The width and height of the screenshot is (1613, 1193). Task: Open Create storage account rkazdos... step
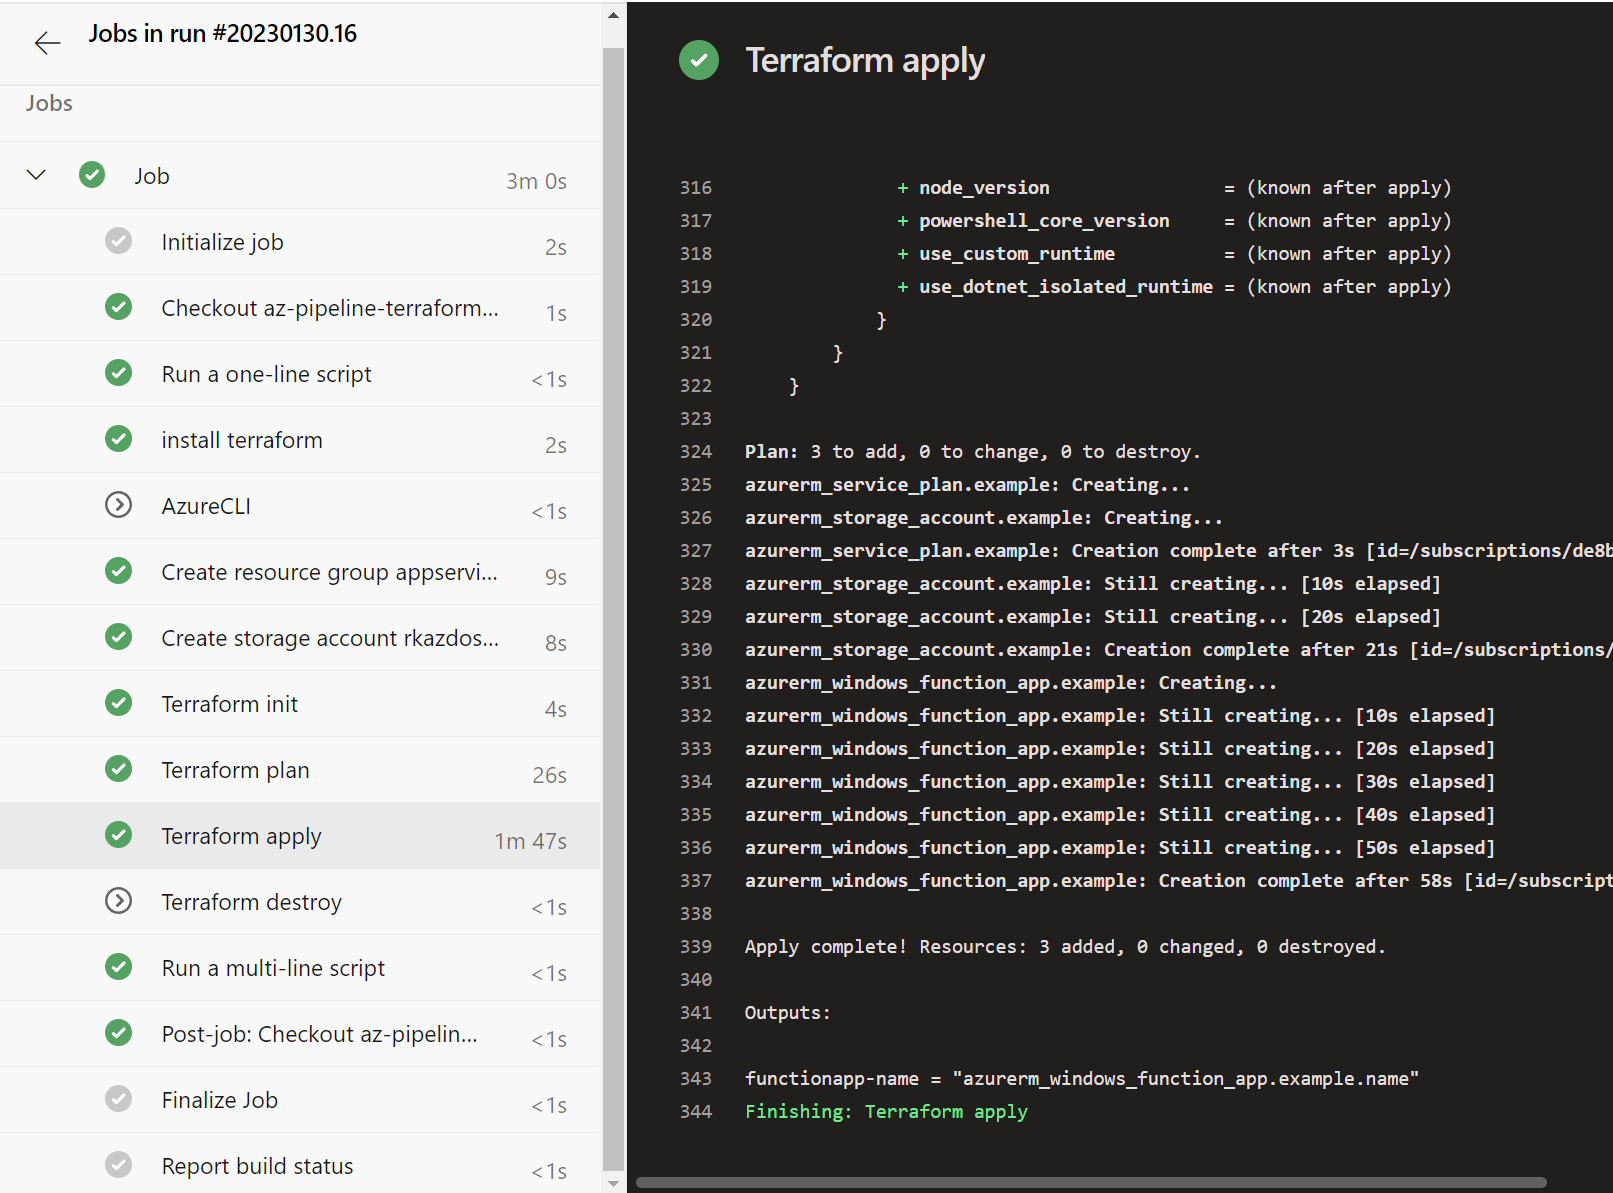click(x=329, y=638)
